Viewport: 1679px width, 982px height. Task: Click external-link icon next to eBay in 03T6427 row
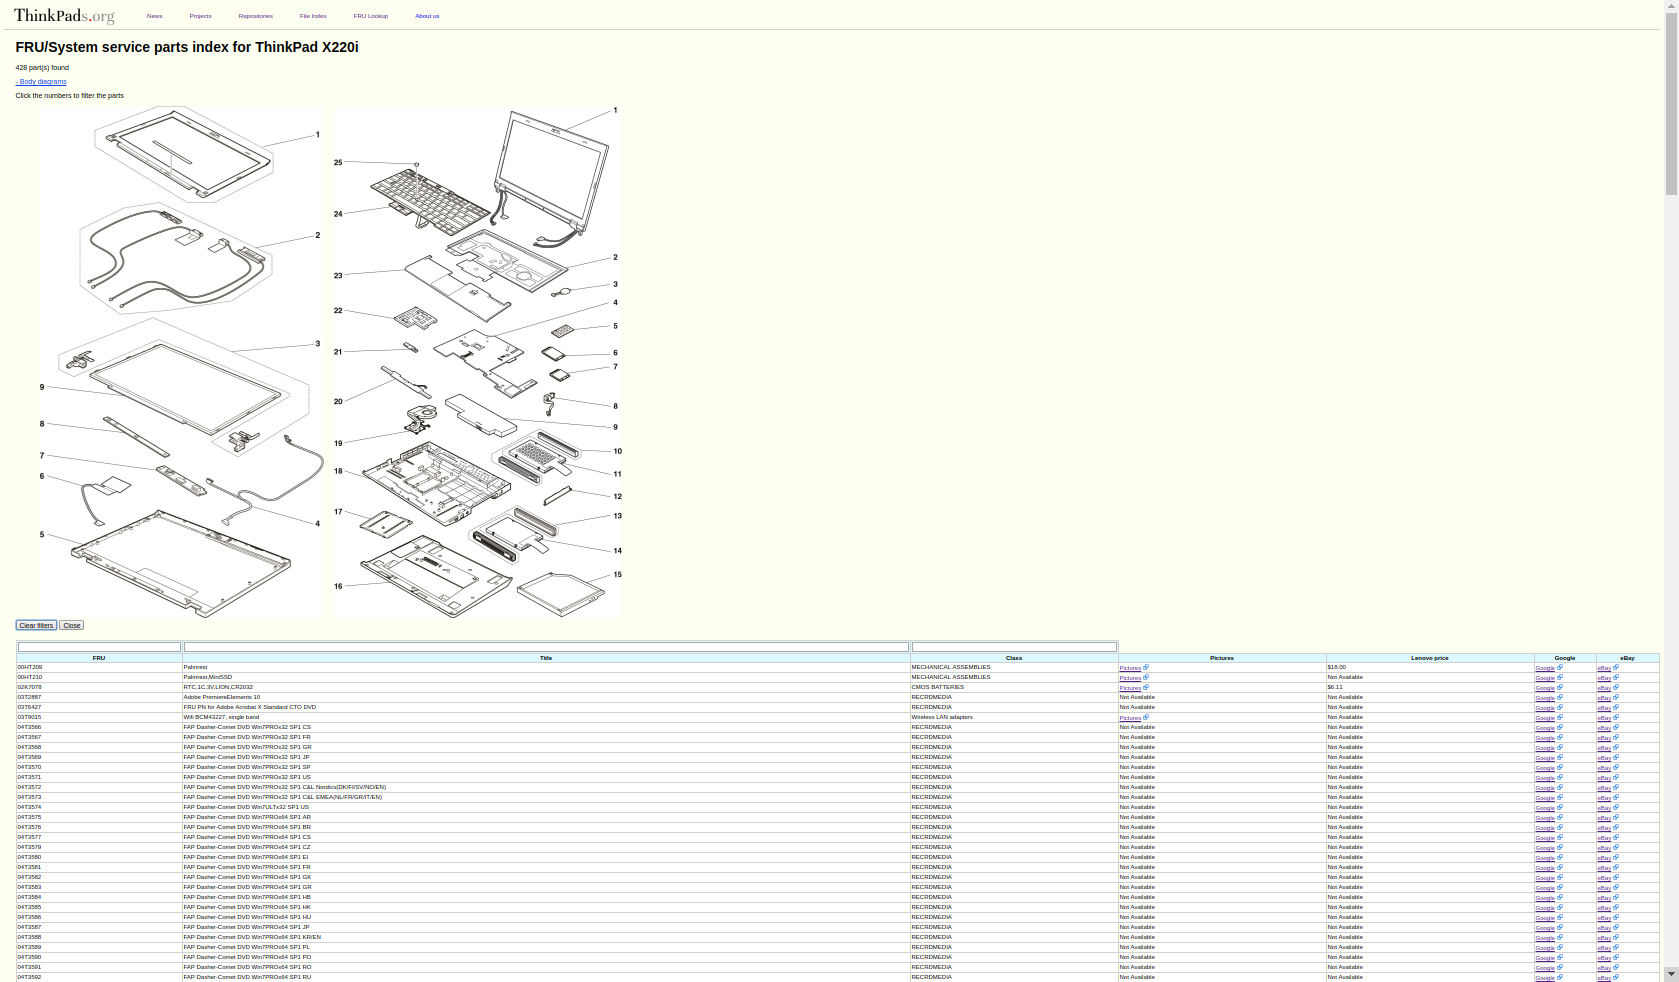pyautogui.click(x=1616, y=707)
